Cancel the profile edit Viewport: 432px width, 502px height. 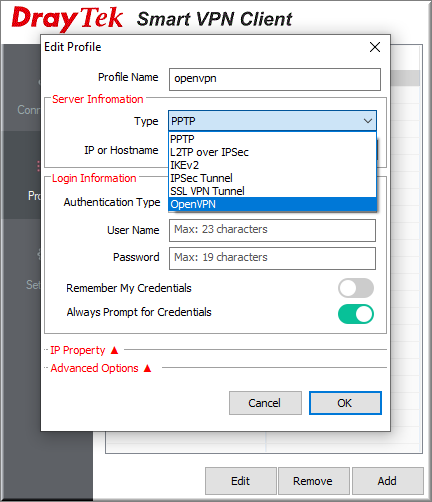pos(265,403)
